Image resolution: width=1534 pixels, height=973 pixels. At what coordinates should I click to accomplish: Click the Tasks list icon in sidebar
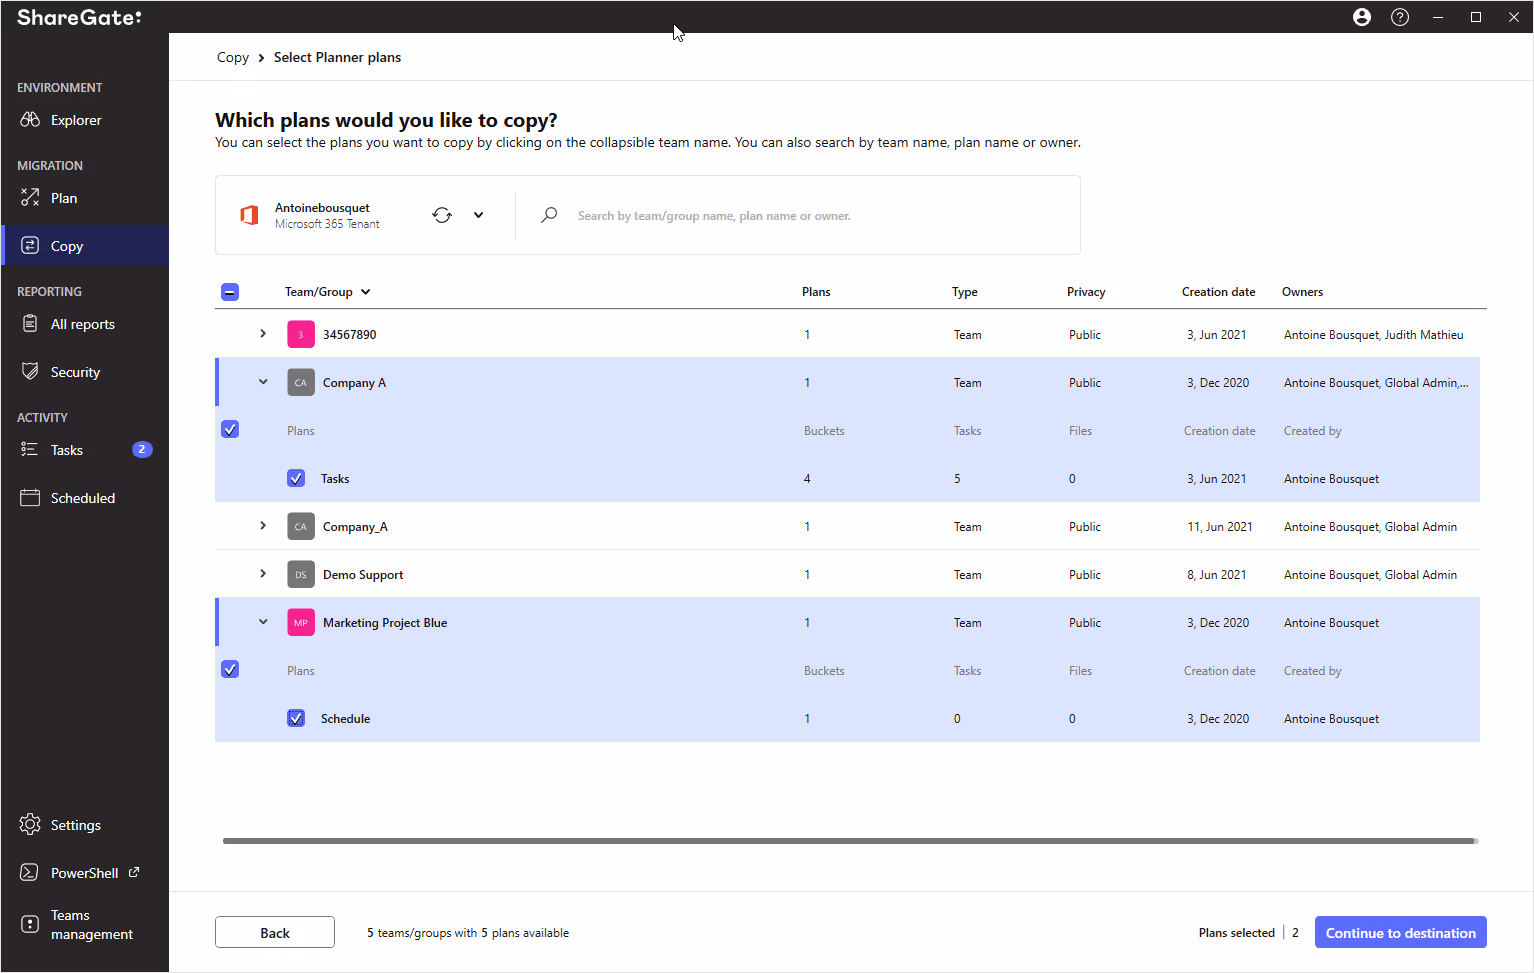[30, 449]
